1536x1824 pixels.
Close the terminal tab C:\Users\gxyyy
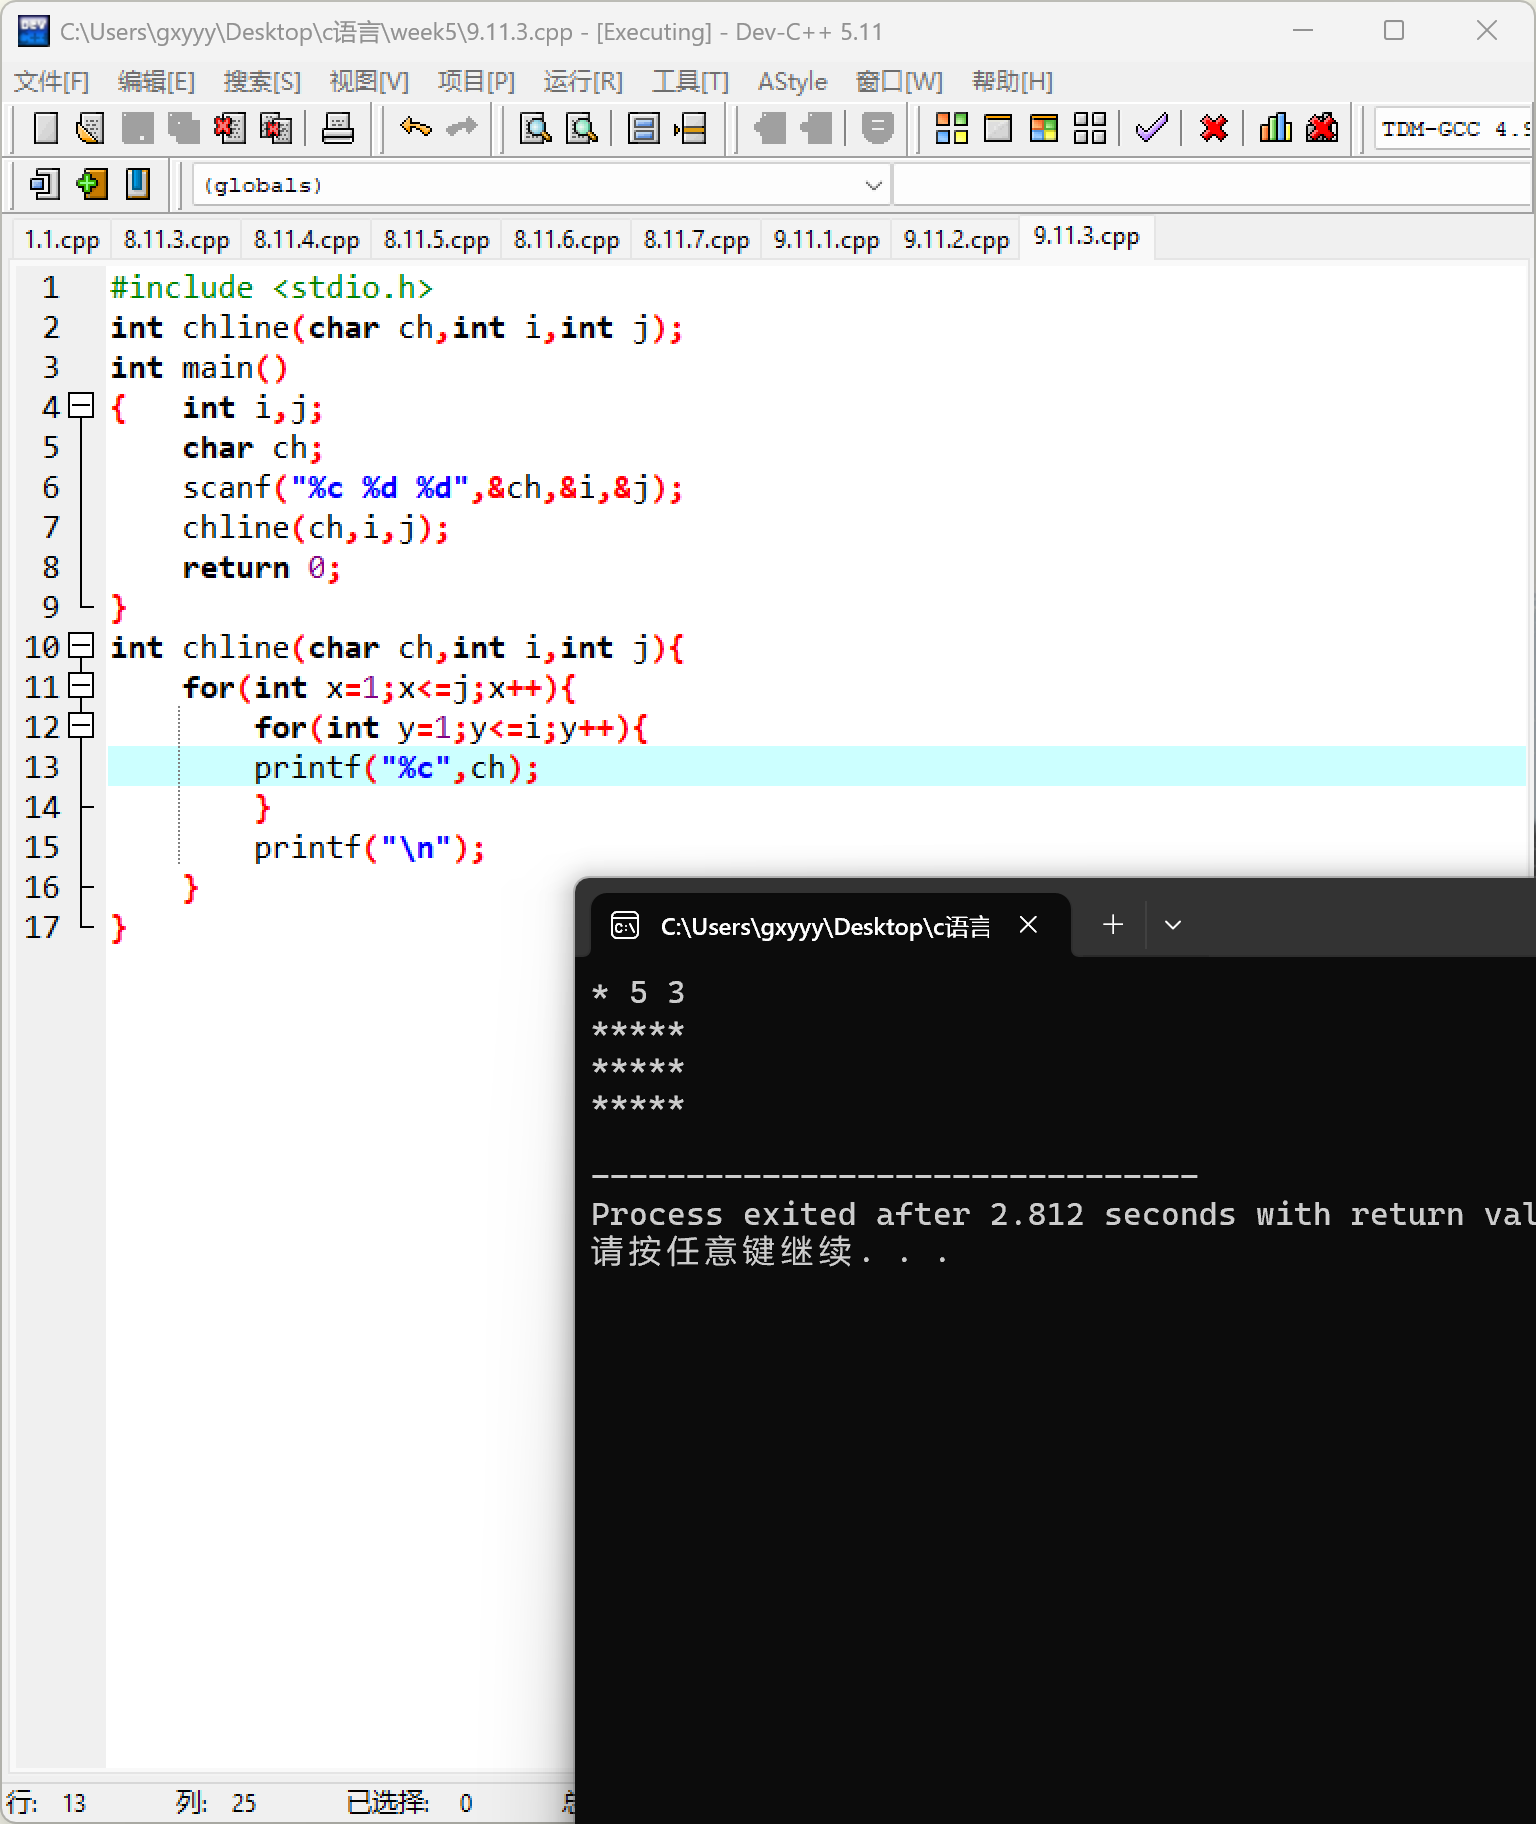[x=1028, y=925]
